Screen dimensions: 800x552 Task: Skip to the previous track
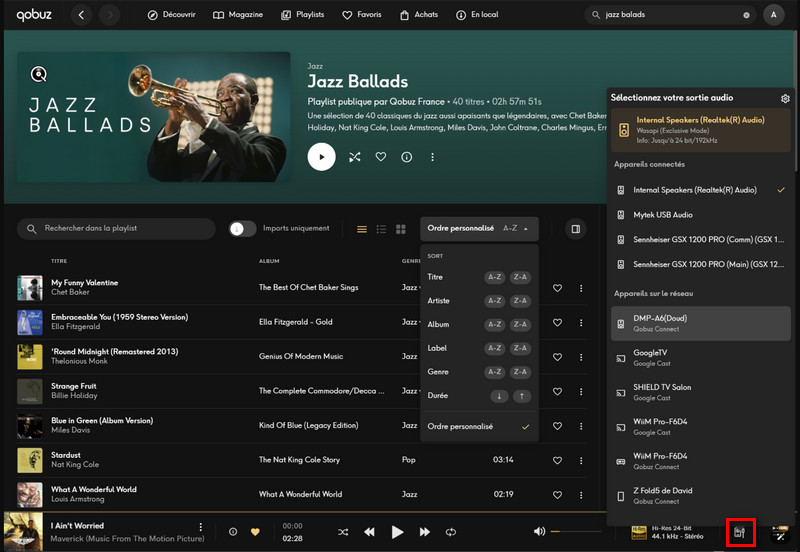click(x=369, y=532)
